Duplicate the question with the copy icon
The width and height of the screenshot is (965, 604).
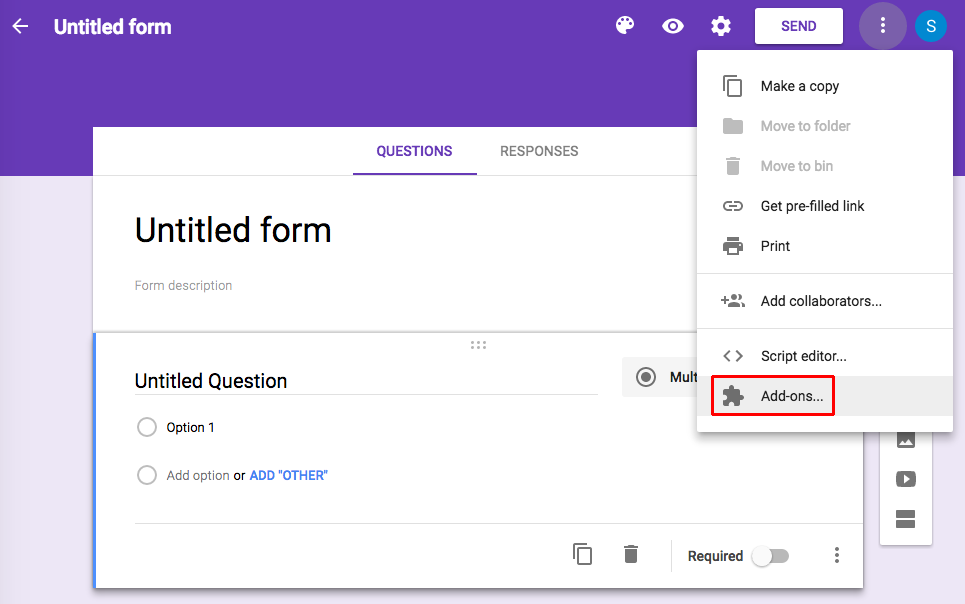pos(582,554)
